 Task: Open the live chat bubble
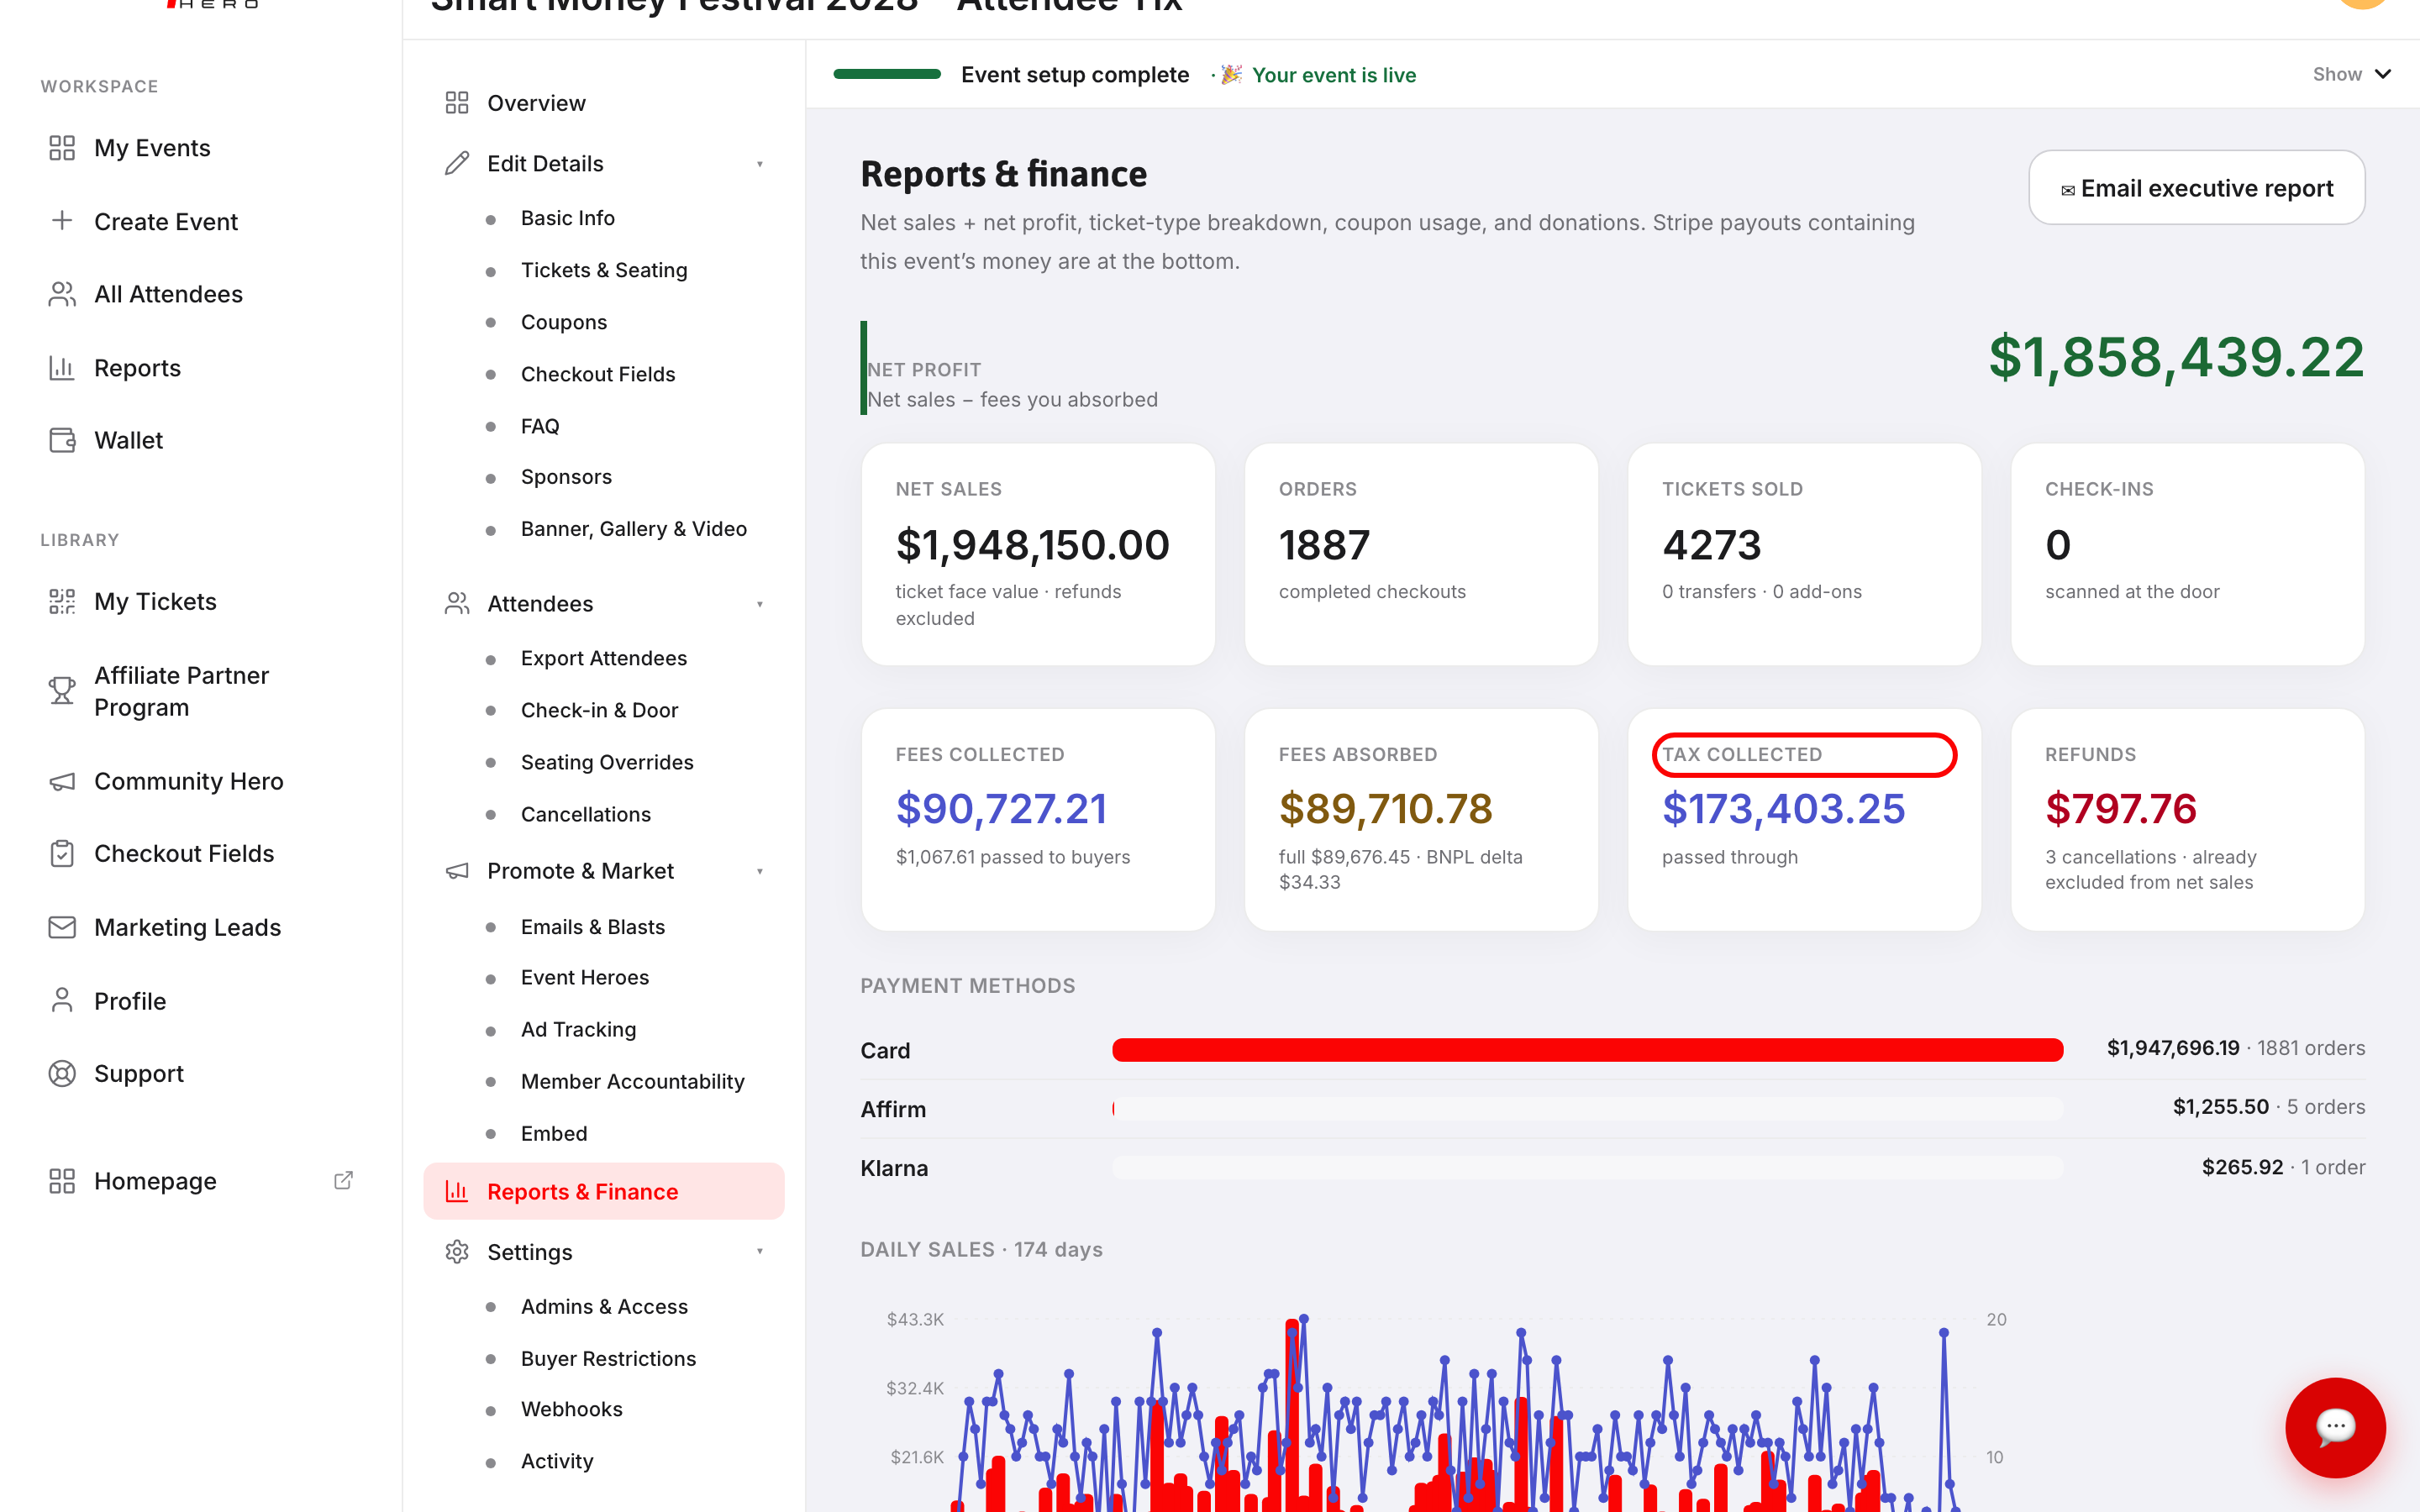(2335, 1427)
